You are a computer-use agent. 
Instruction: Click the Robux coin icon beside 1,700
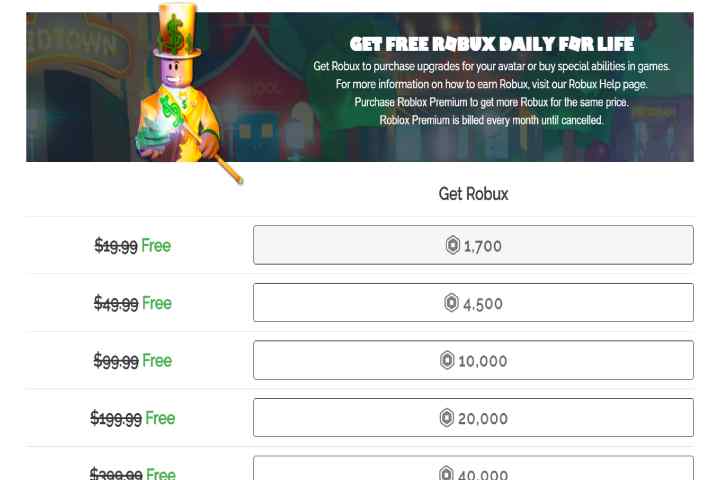coord(453,245)
